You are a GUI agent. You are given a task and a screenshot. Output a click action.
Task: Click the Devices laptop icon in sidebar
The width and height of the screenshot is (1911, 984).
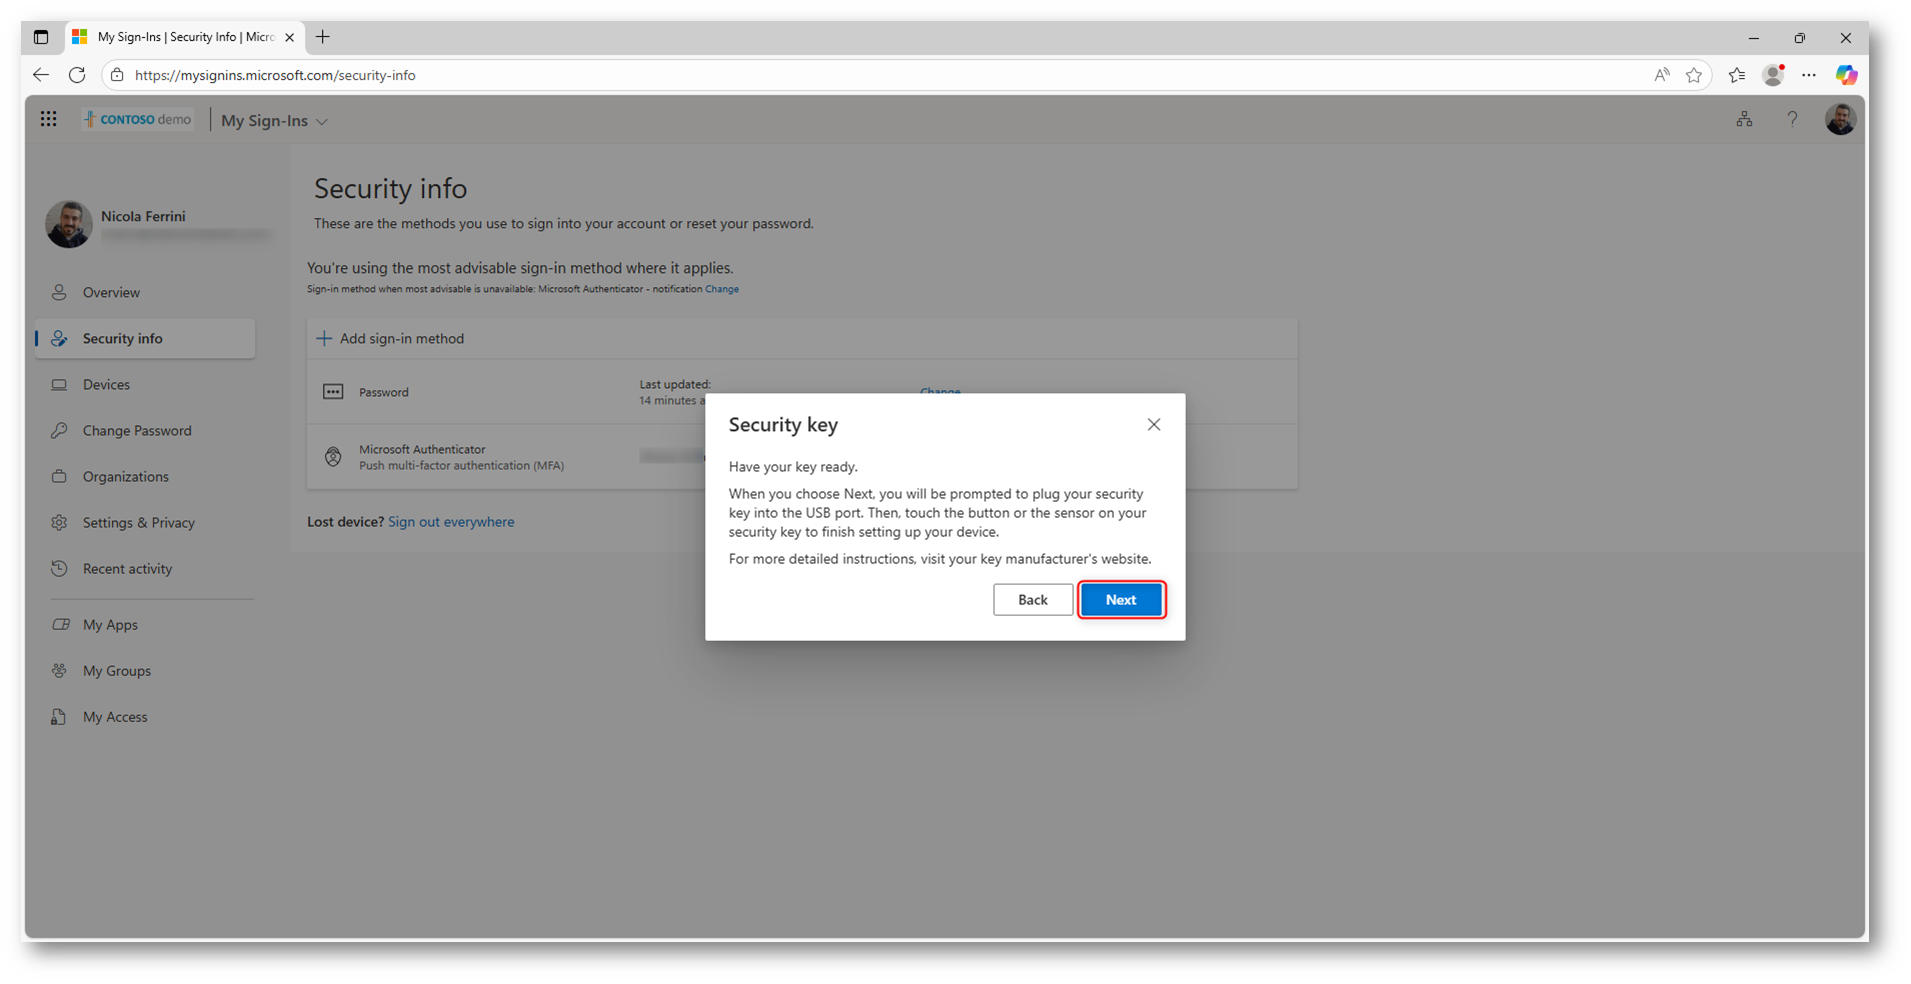(59, 385)
